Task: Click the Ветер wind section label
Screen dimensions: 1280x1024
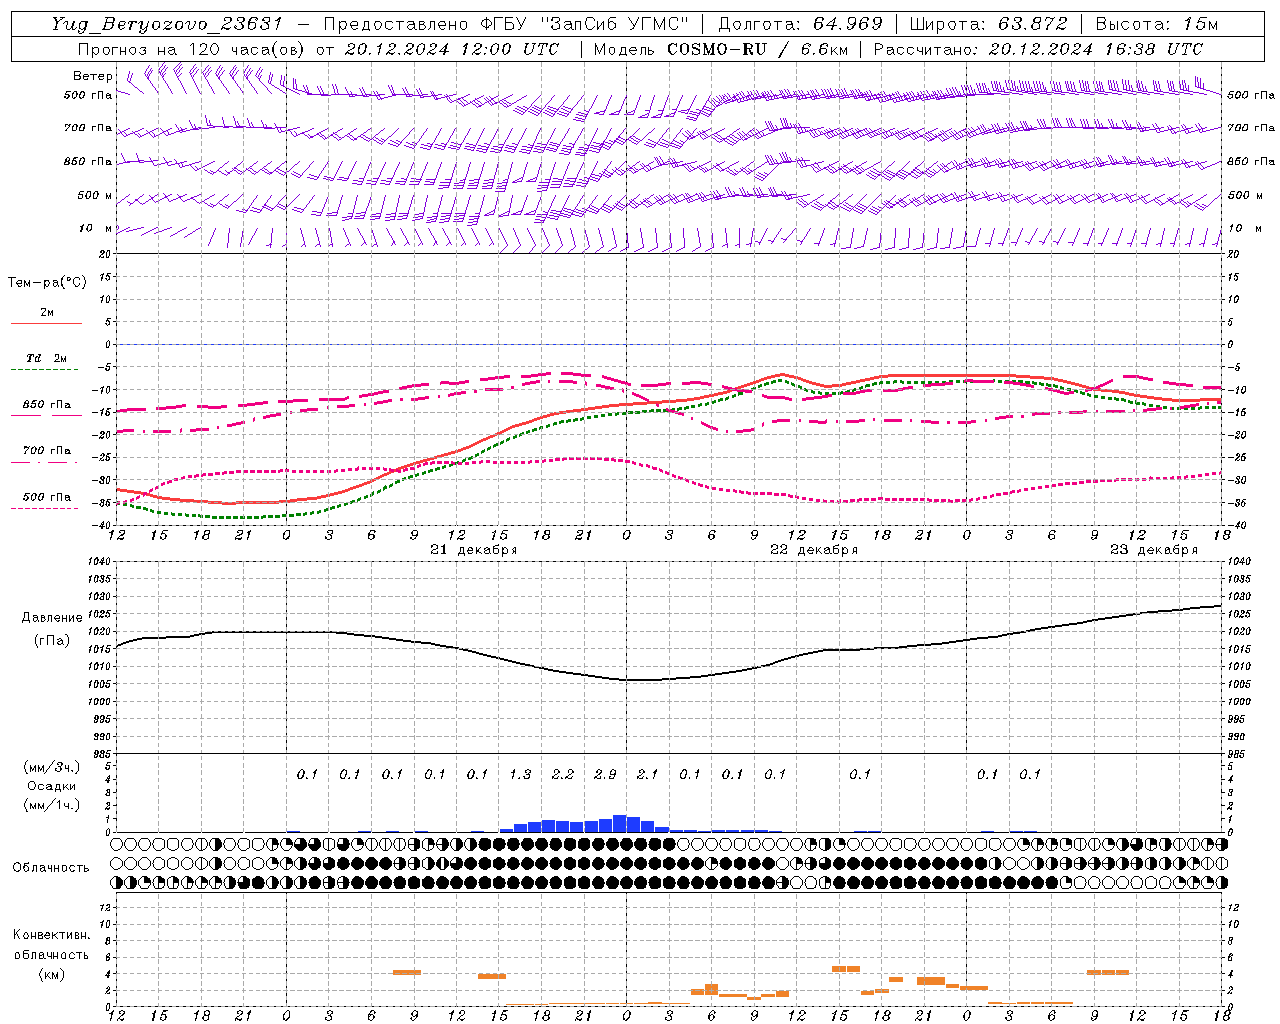Action: click(93, 76)
